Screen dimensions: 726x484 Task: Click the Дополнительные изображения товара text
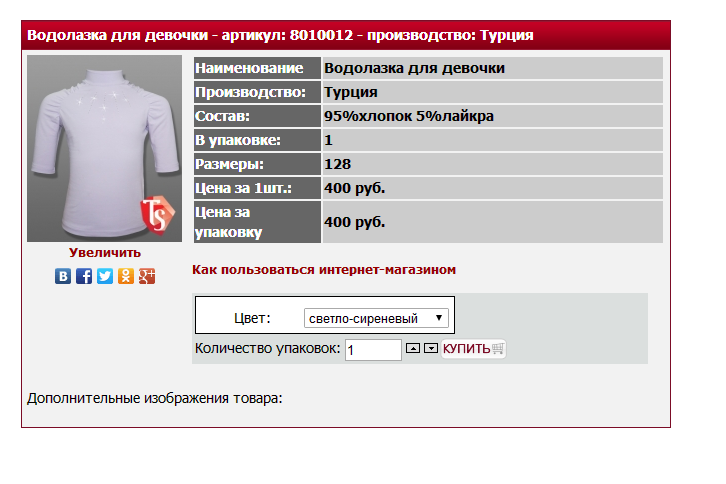[155, 398]
